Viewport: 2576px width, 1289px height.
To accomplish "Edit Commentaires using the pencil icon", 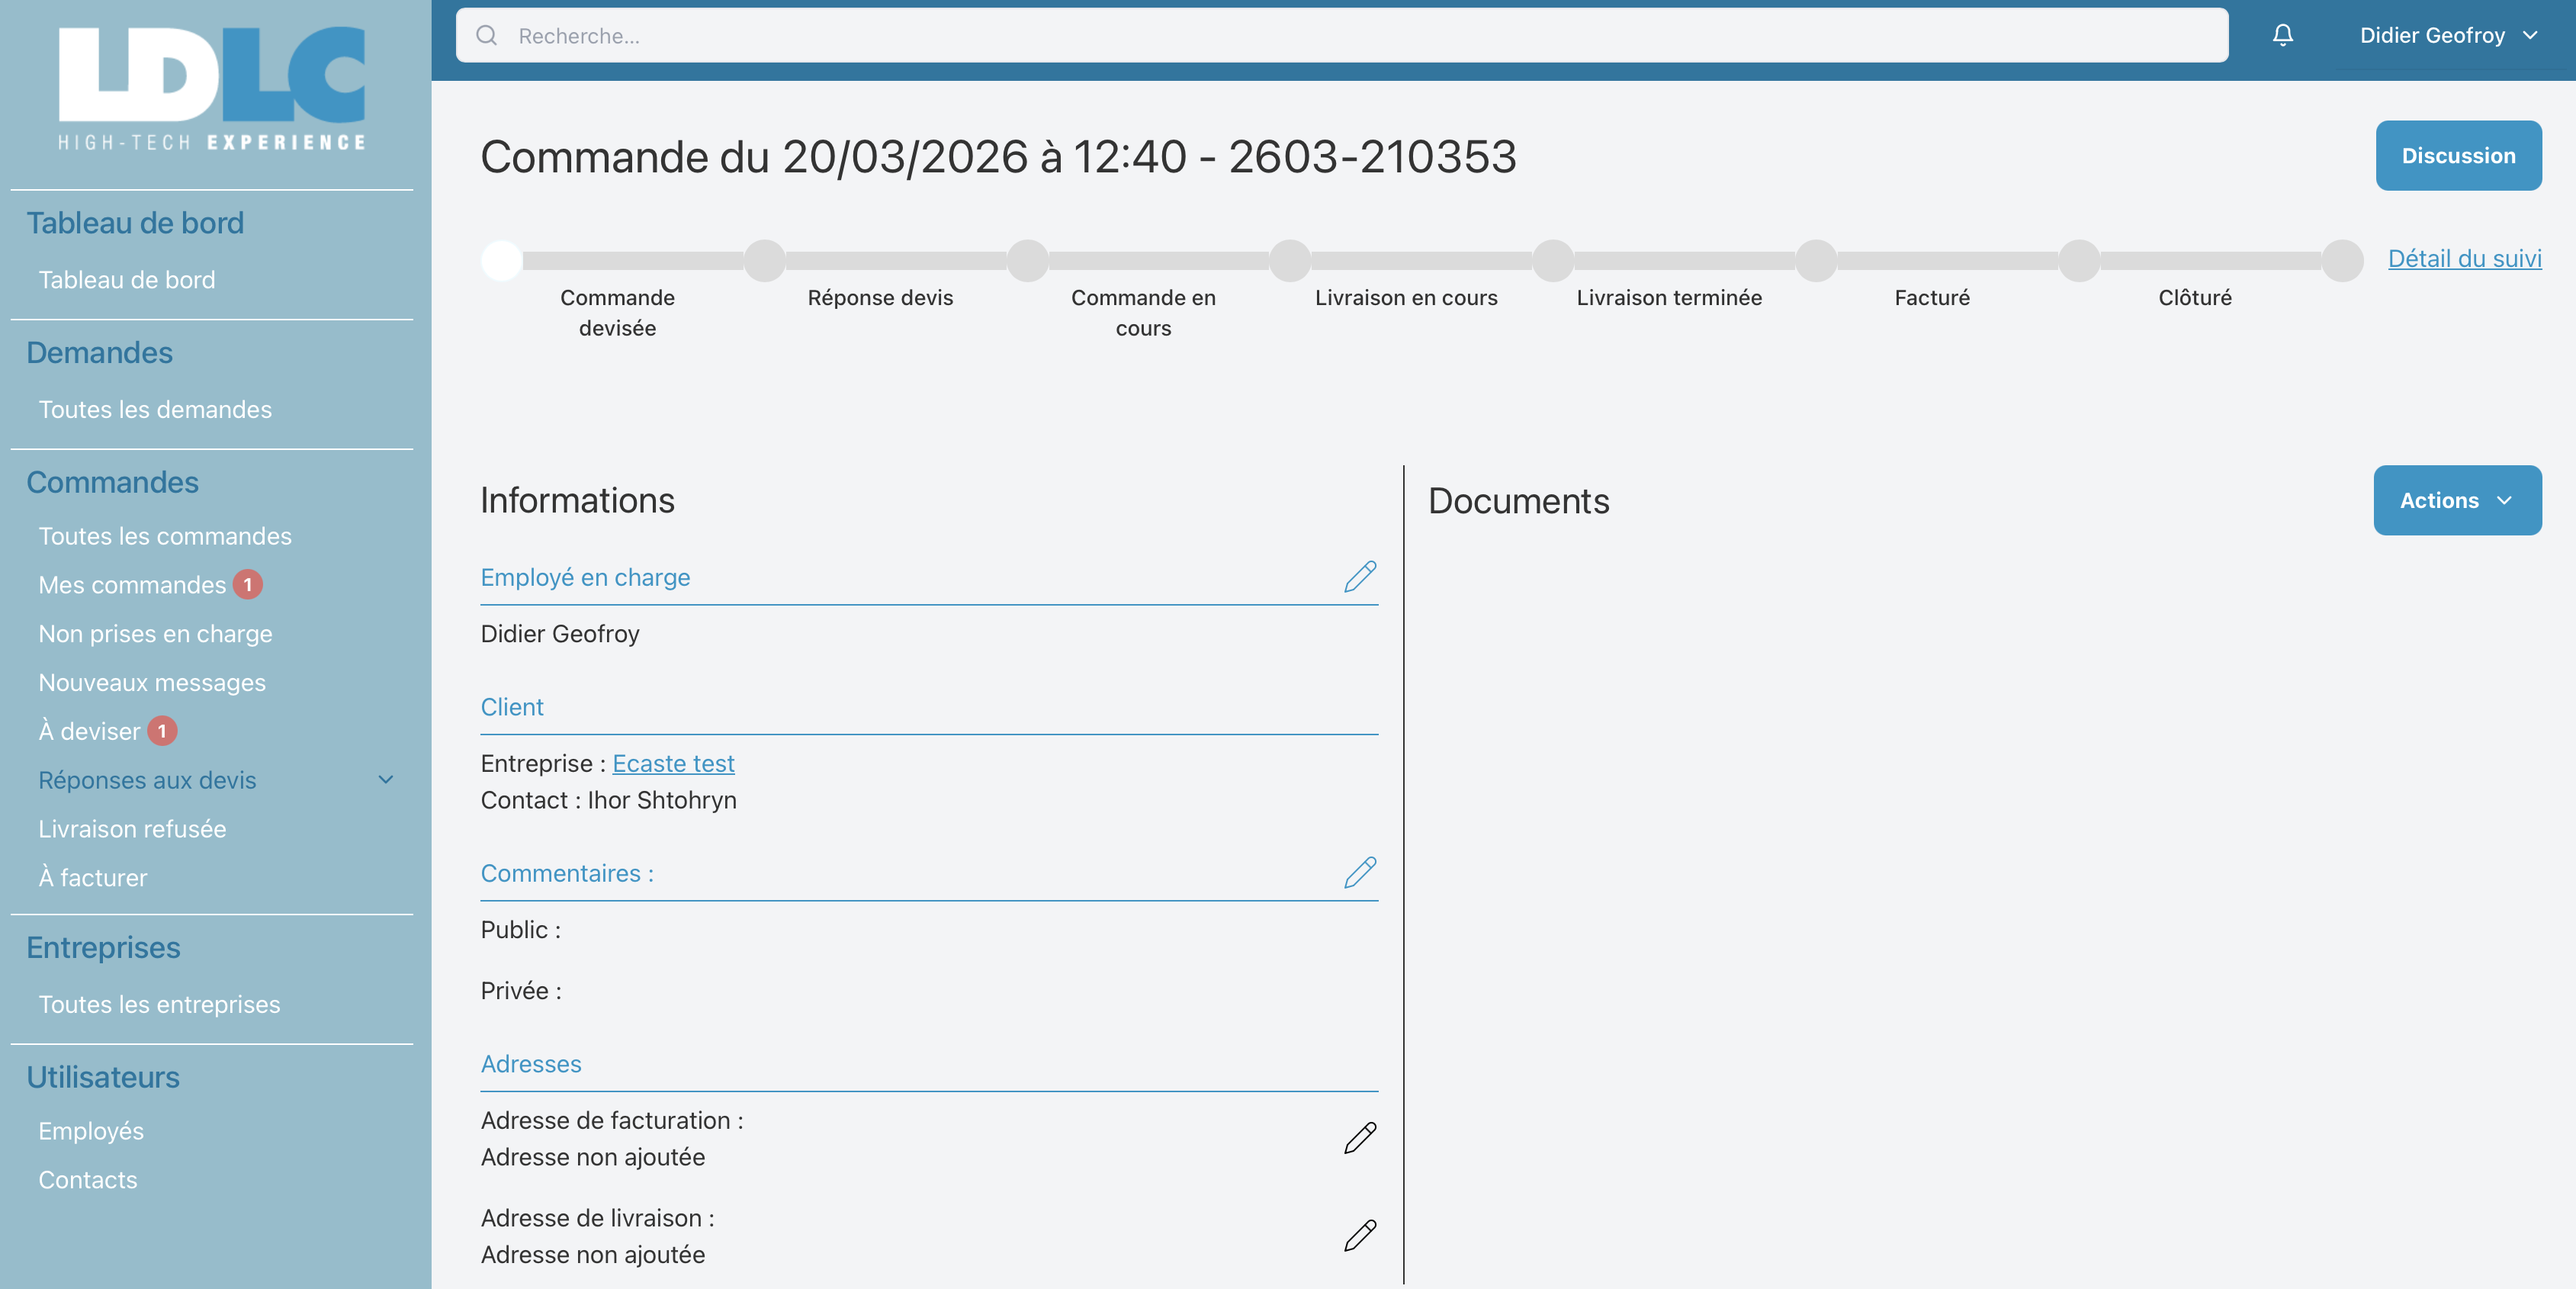I will point(1360,873).
